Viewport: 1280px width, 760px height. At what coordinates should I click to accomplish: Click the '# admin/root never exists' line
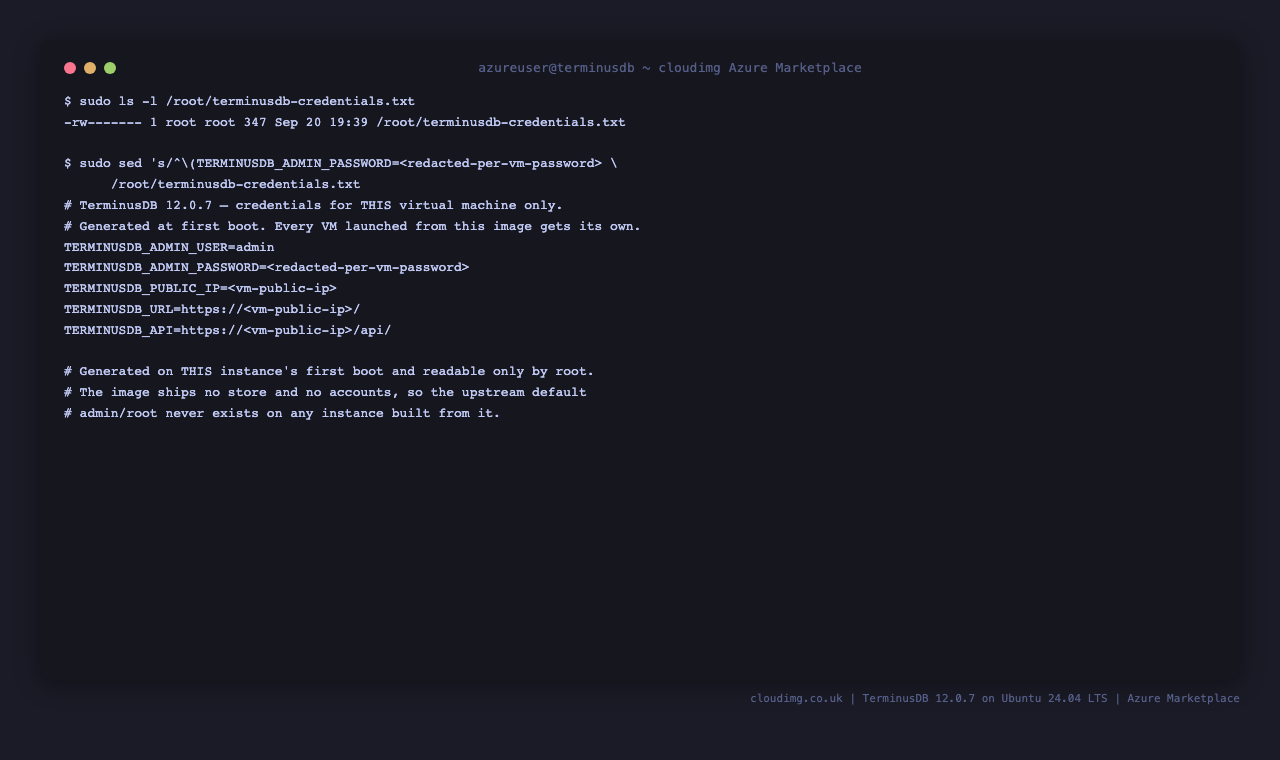[x=282, y=414]
